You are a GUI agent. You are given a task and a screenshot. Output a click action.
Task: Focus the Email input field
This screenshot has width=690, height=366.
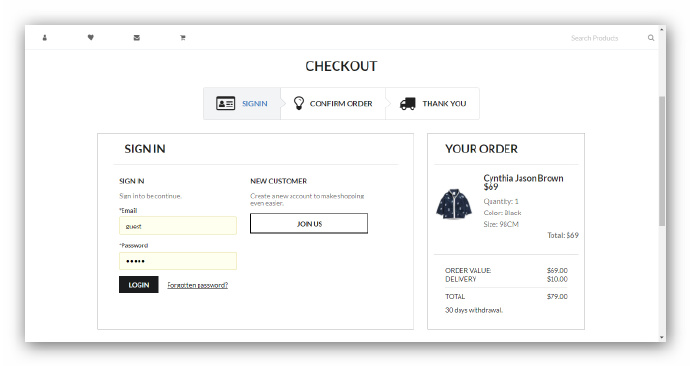click(x=178, y=226)
